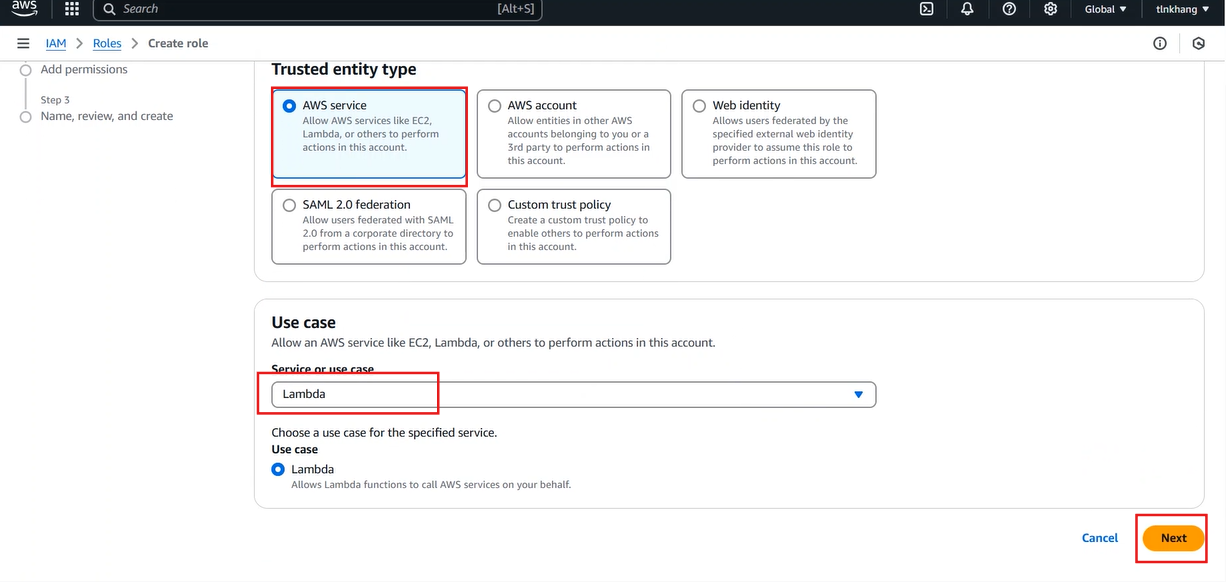Image resolution: width=1226 pixels, height=582 pixels.
Task: Click the search magnifier icon
Action: (109, 9)
